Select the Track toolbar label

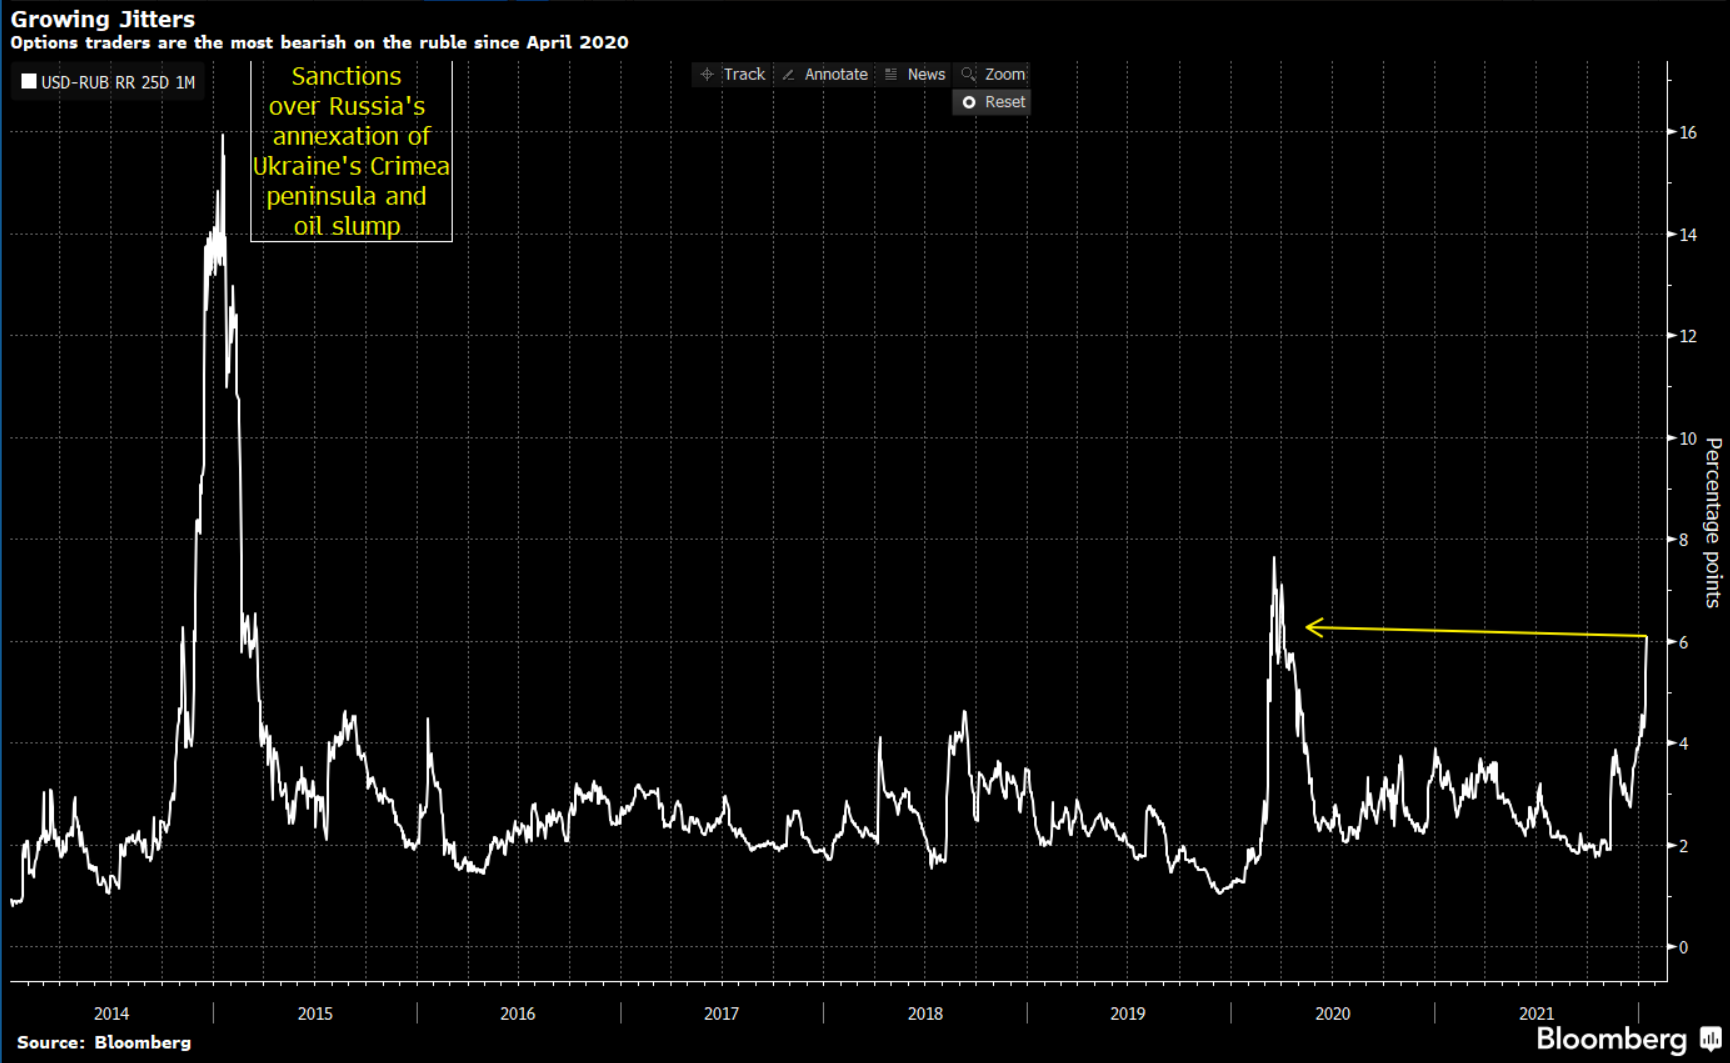click(744, 75)
